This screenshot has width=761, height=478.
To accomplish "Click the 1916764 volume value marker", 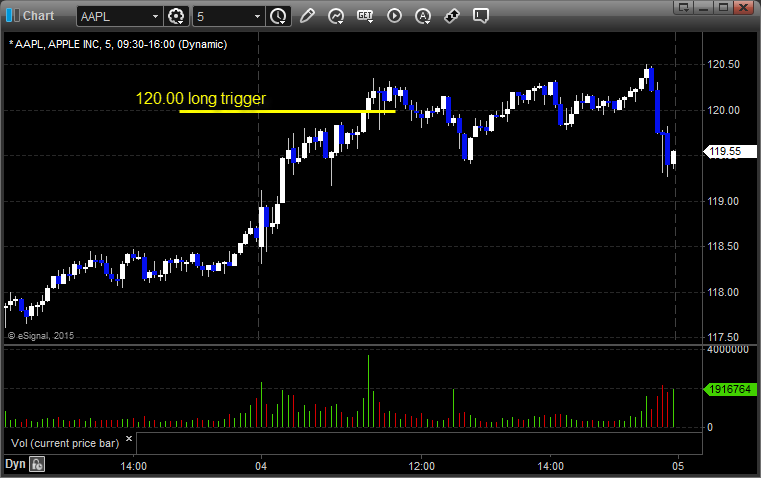I will pos(730,389).
